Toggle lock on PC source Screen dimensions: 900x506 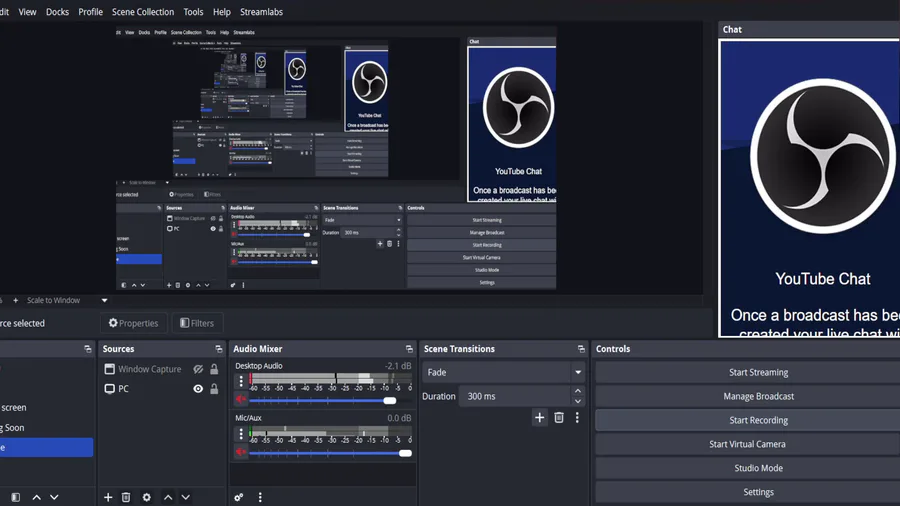point(214,389)
